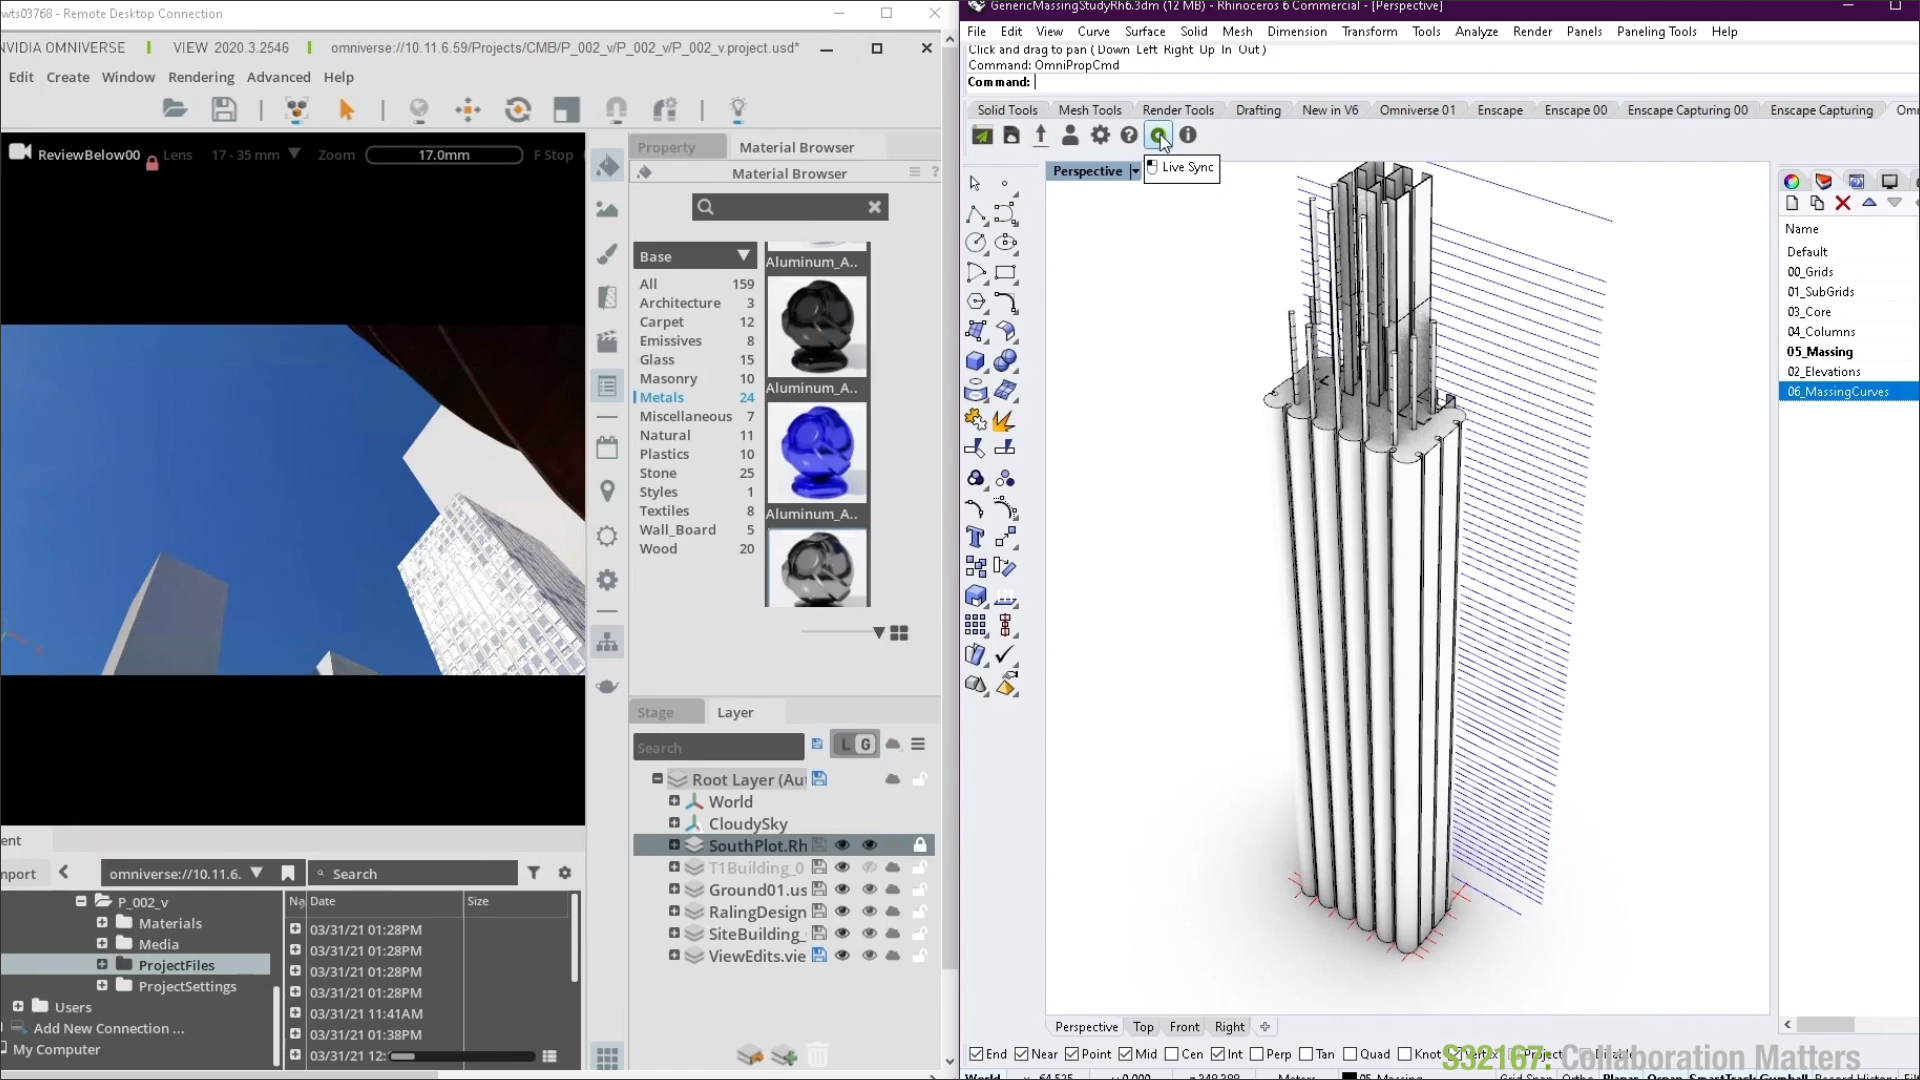The height and width of the screenshot is (1080, 1920).
Task: Expand the Materials folder in content tree
Action: pos(102,922)
